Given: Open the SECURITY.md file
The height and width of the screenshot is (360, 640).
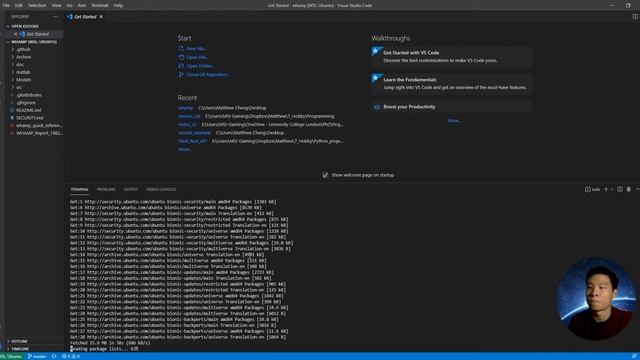Looking at the screenshot, I should [29, 118].
